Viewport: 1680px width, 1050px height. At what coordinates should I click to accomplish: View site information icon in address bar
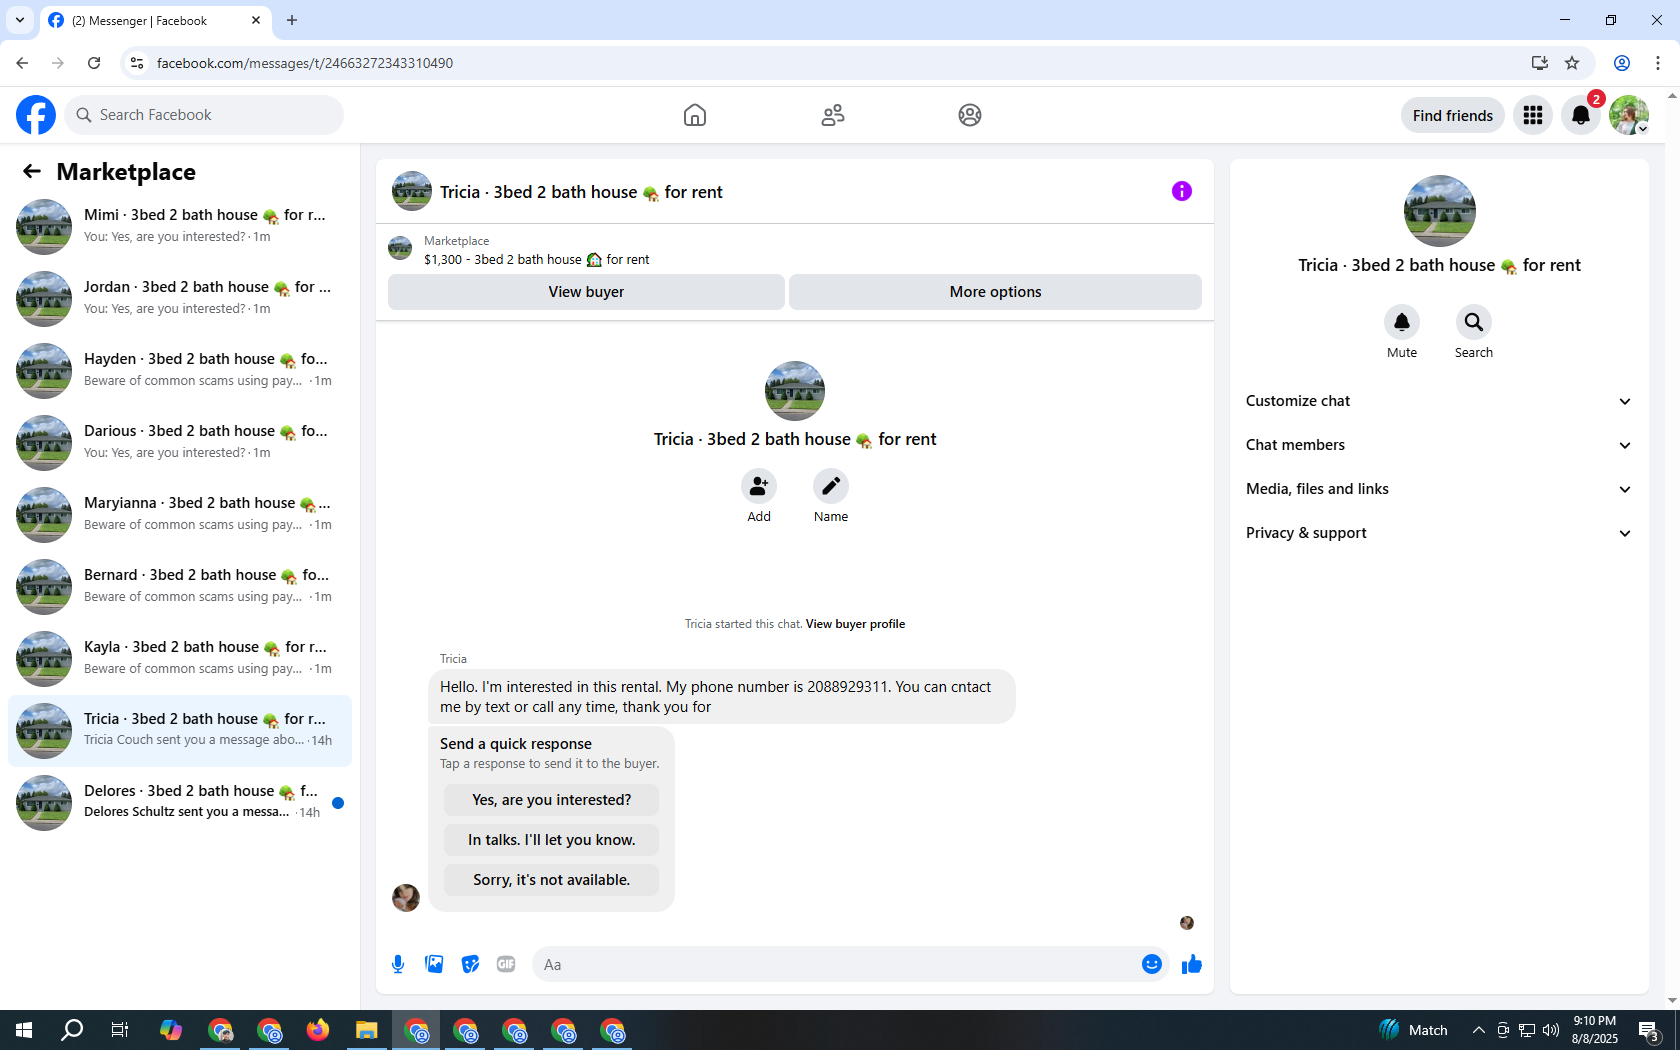tap(137, 63)
